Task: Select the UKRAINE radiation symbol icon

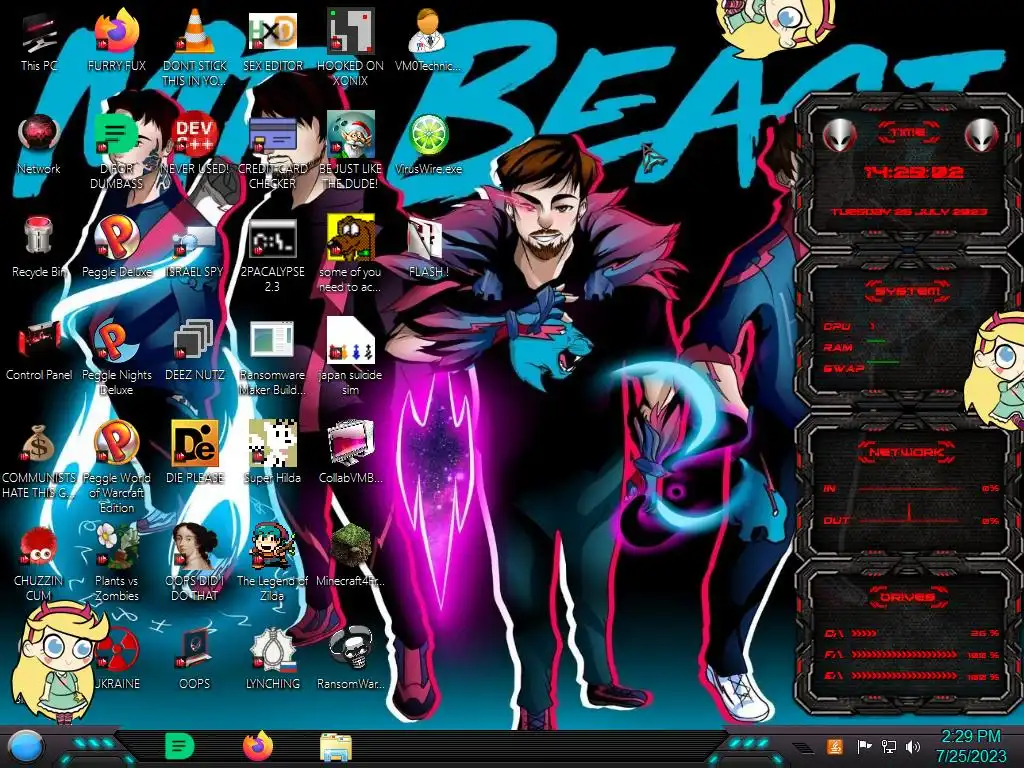Action: coord(117,660)
